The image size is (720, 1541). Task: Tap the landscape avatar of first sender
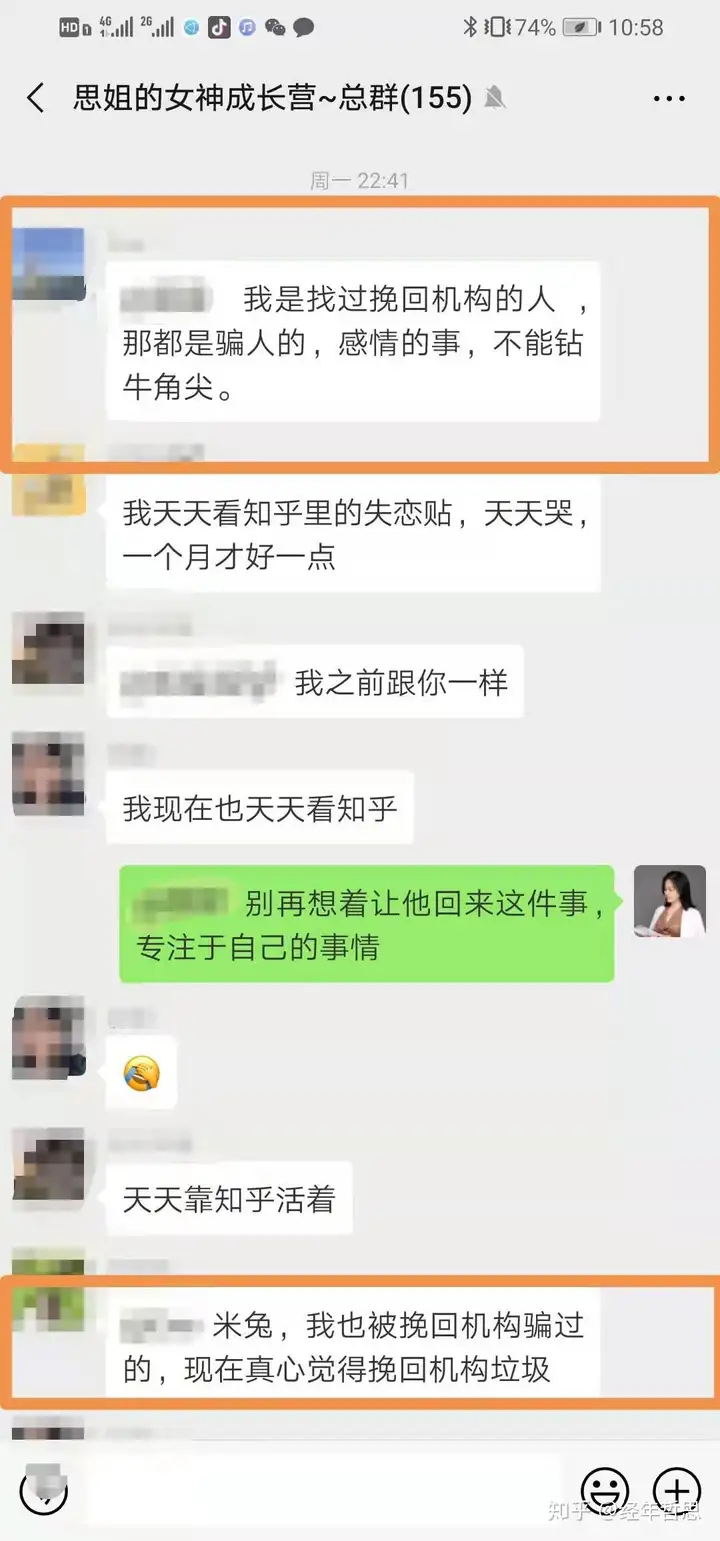pyautogui.click(x=48, y=264)
